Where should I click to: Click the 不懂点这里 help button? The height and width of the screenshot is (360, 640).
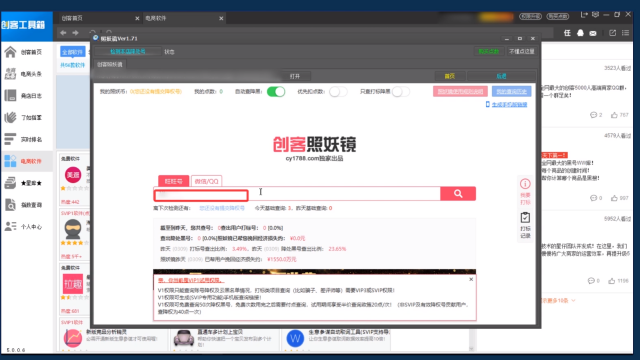point(522,51)
